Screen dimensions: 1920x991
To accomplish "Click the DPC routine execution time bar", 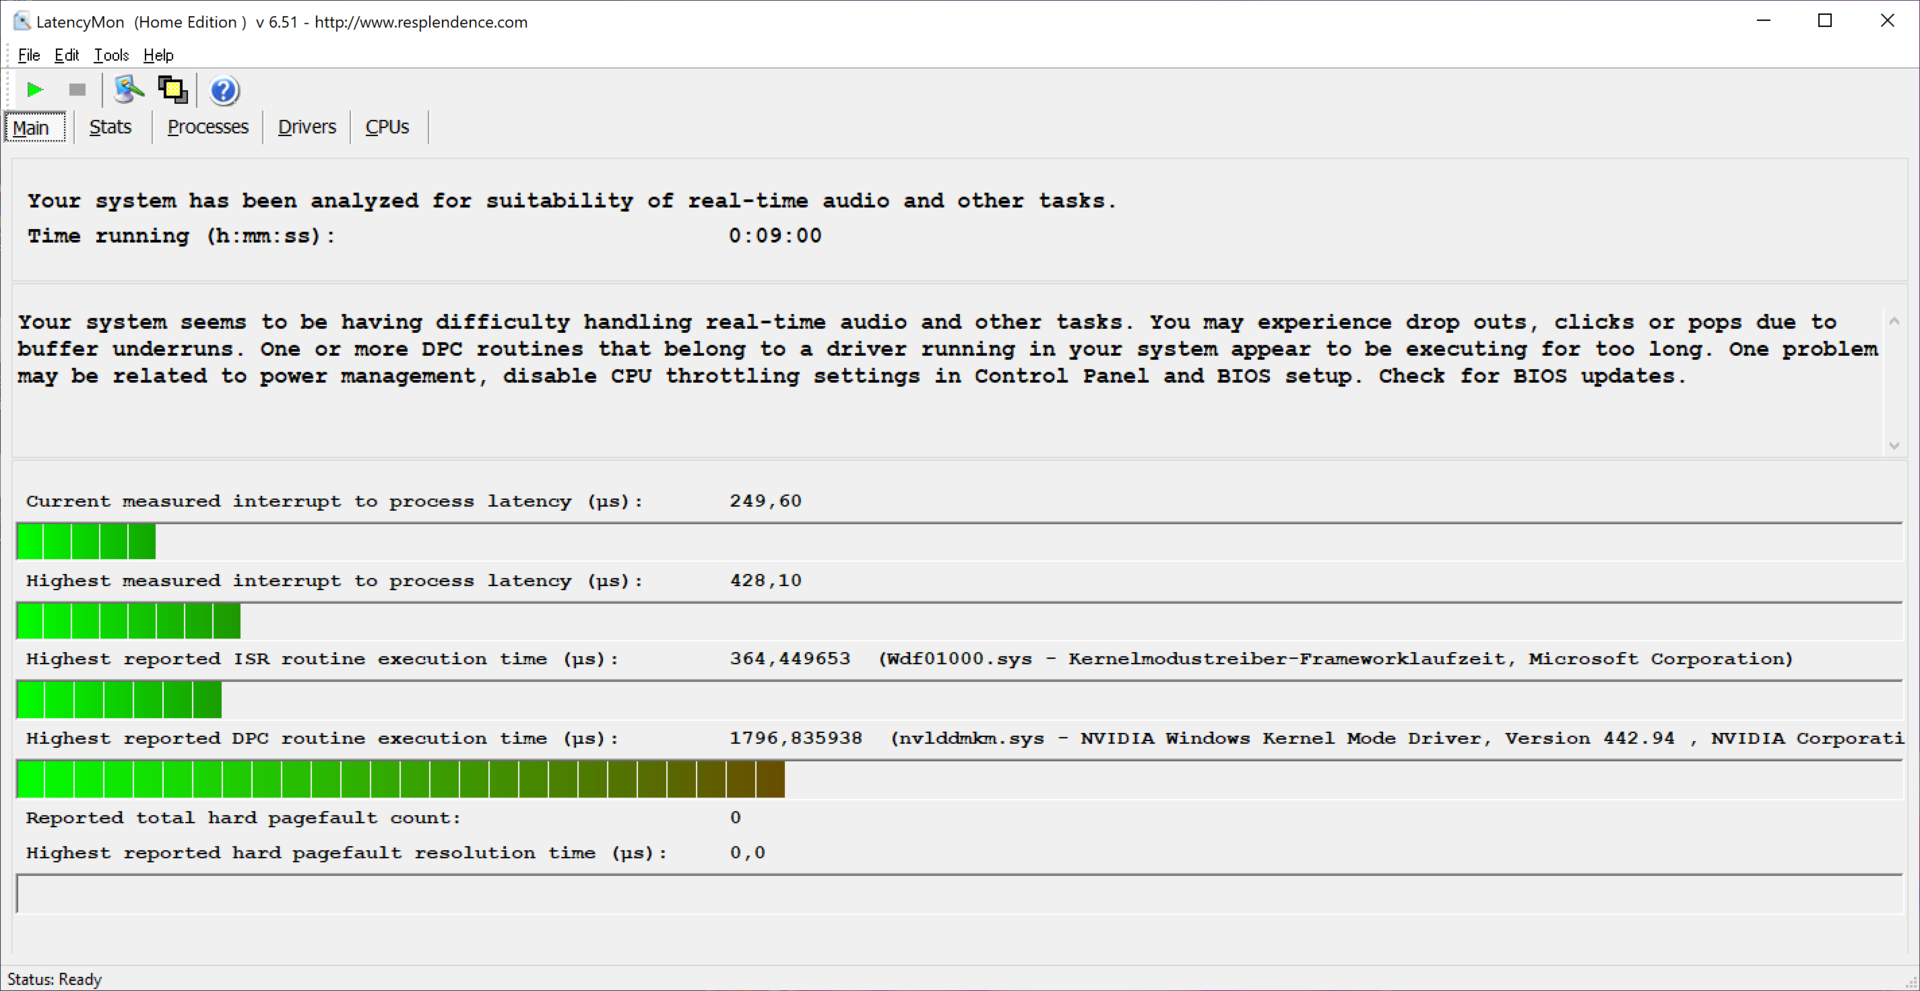I will pyautogui.click(x=401, y=779).
